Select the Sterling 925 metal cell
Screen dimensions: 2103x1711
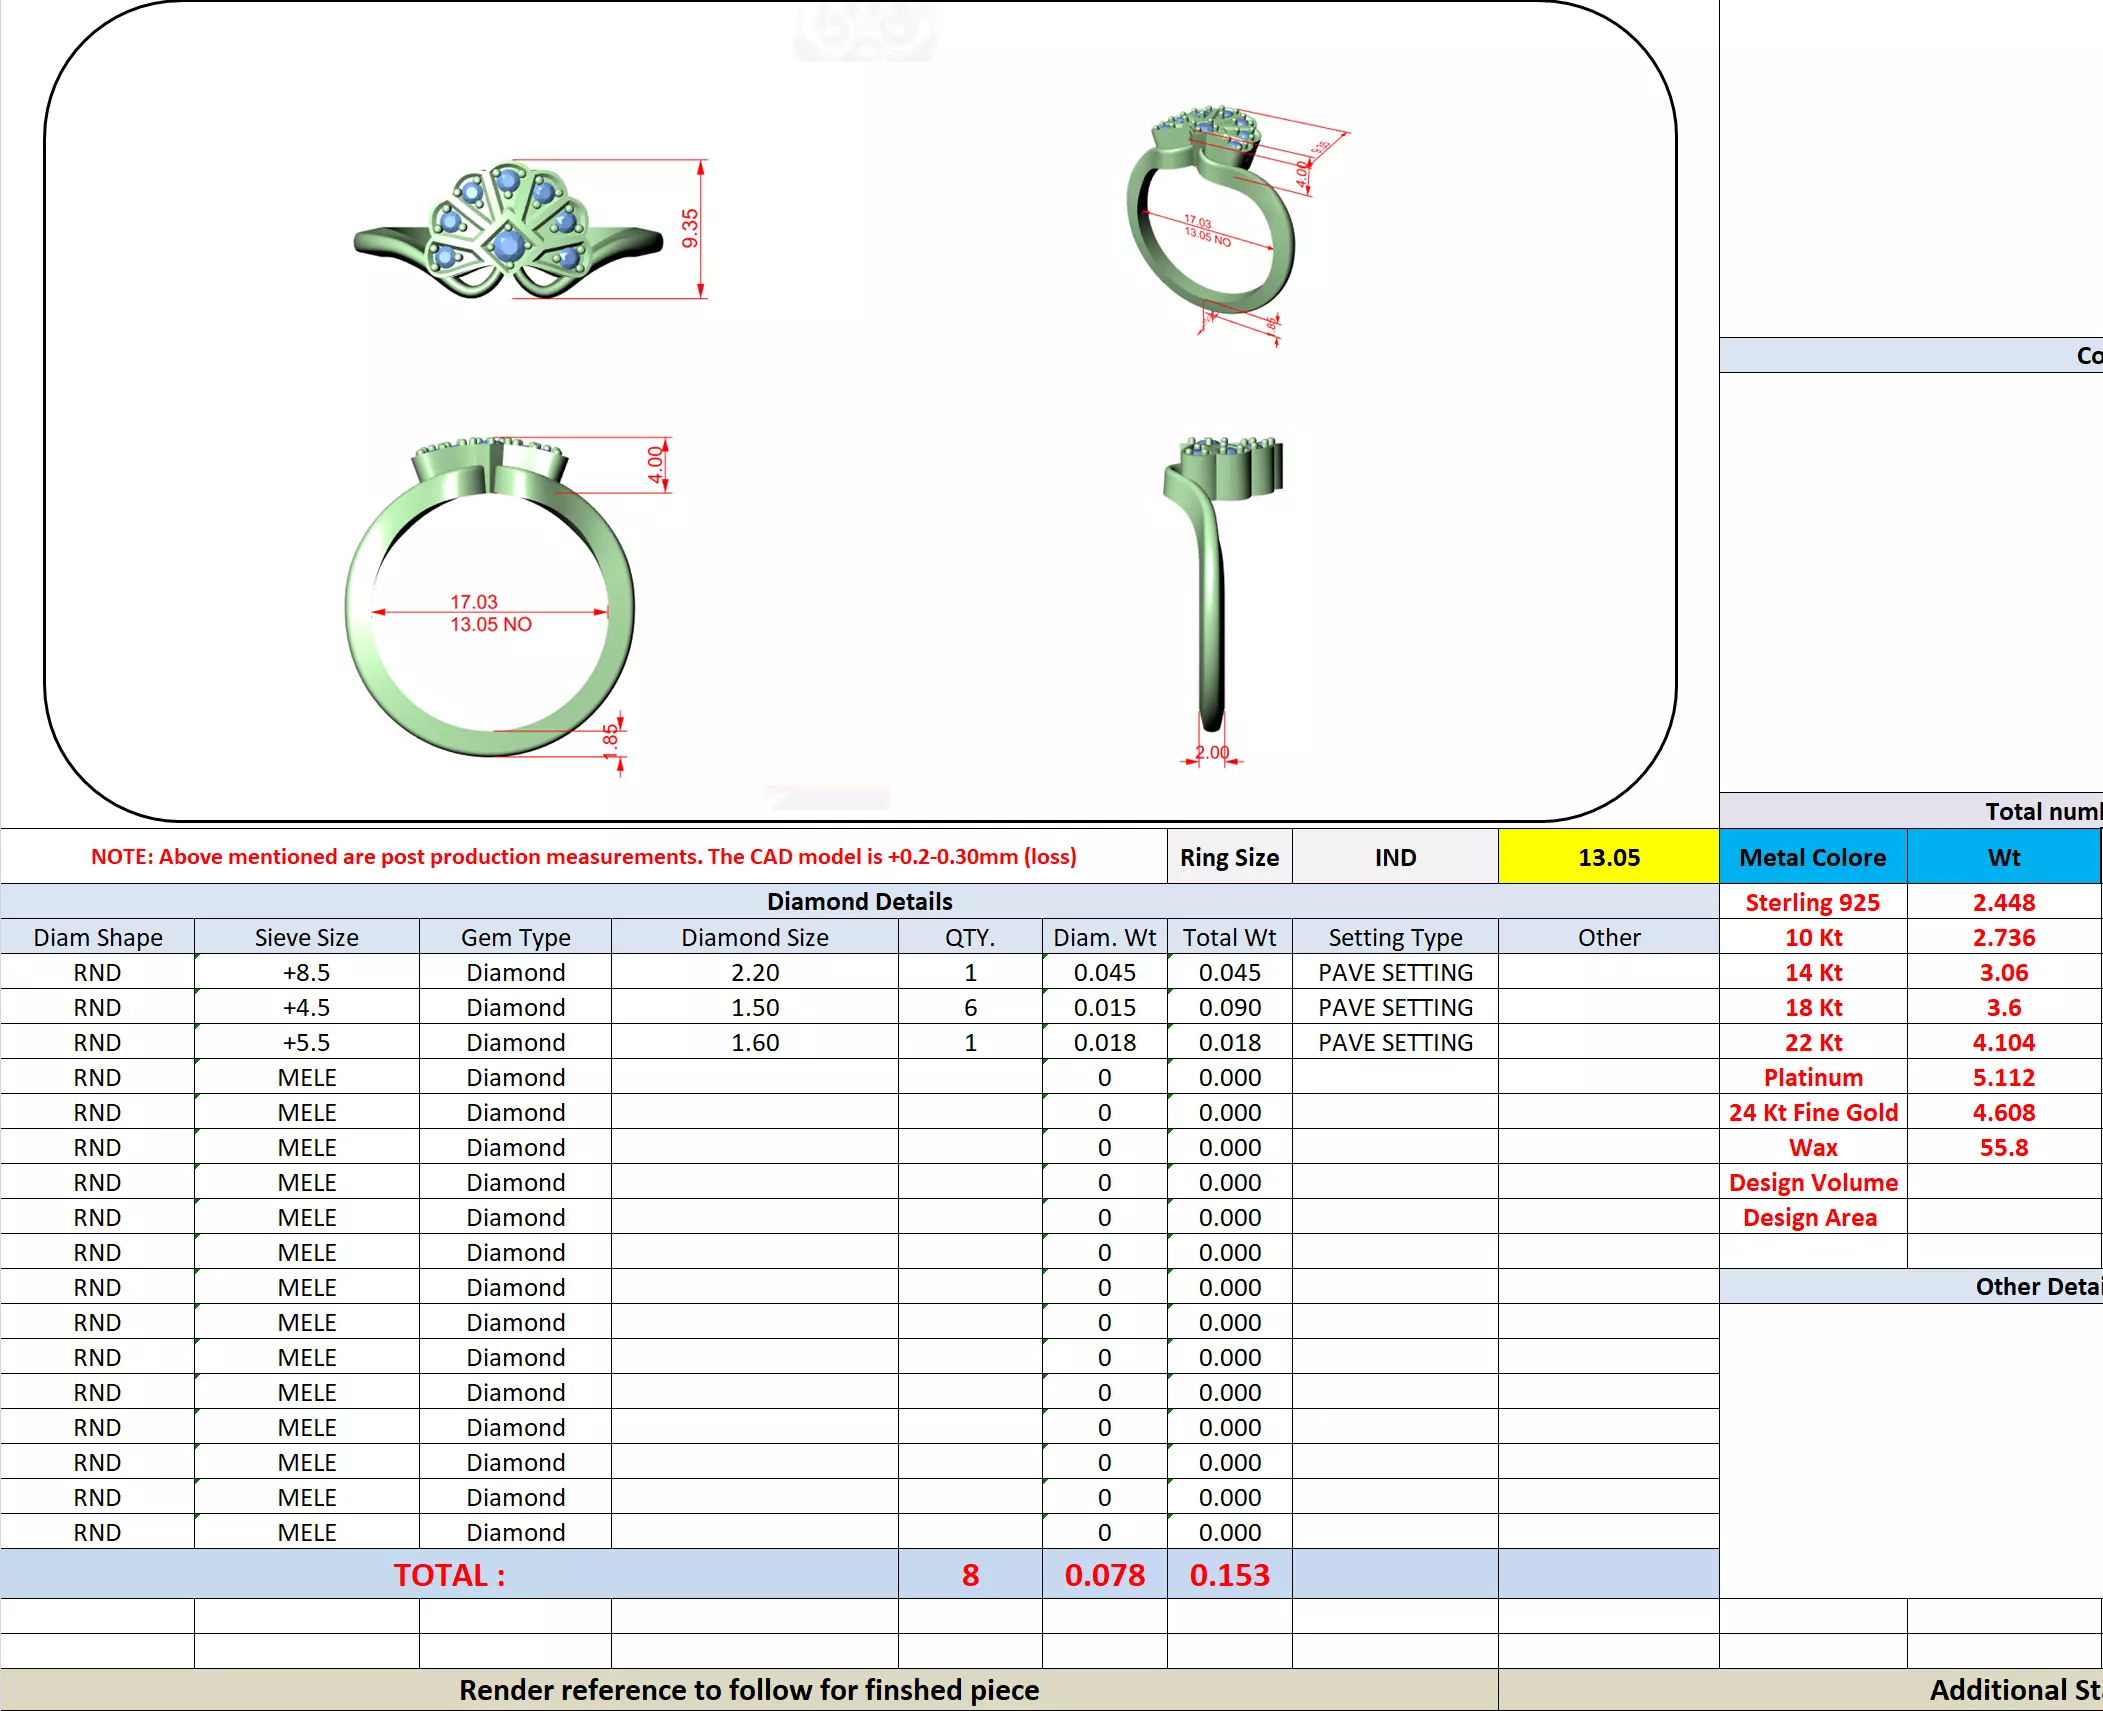pyautogui.click(x=1812, y=902)
